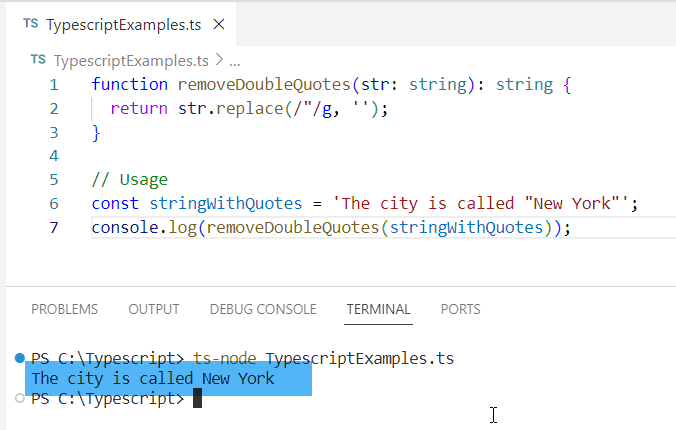Click the '// Usage' comment
The width and height of the screenshot is (676, 430).
129,179
